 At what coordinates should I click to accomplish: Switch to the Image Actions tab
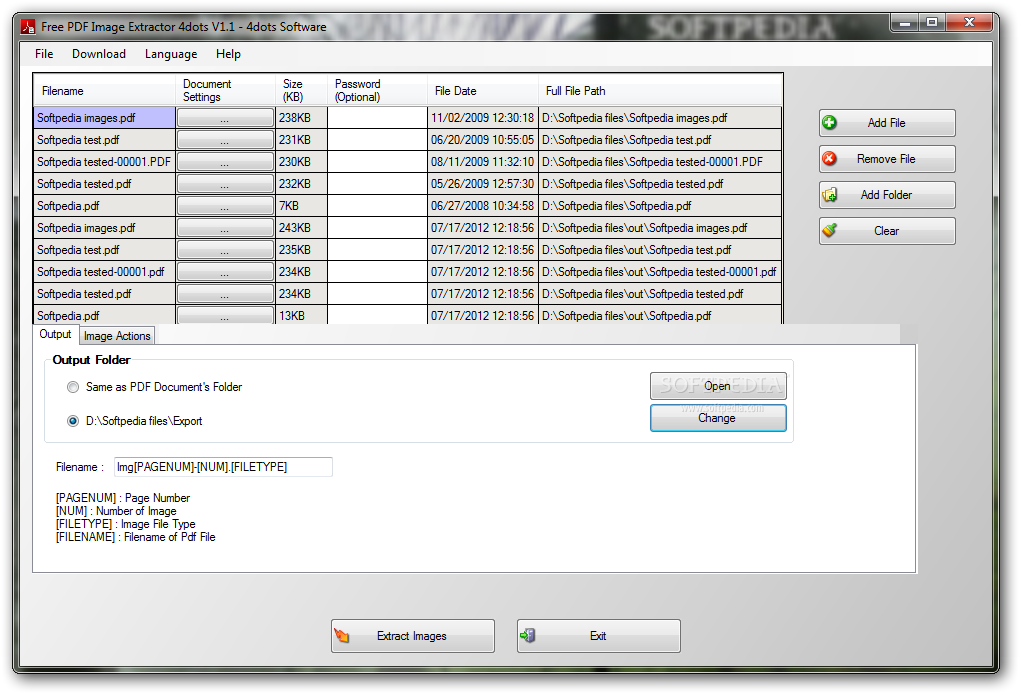tap(117, 336)
